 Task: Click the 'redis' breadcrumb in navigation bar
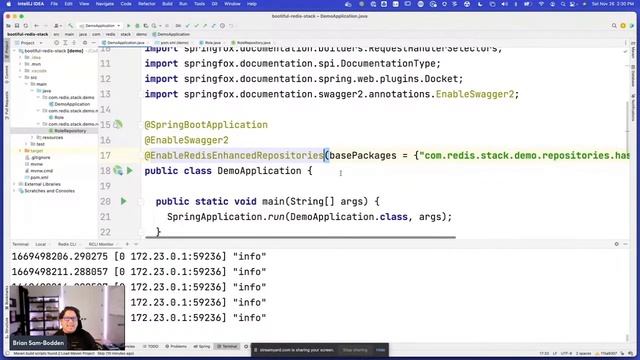click(x=111, y=34)
